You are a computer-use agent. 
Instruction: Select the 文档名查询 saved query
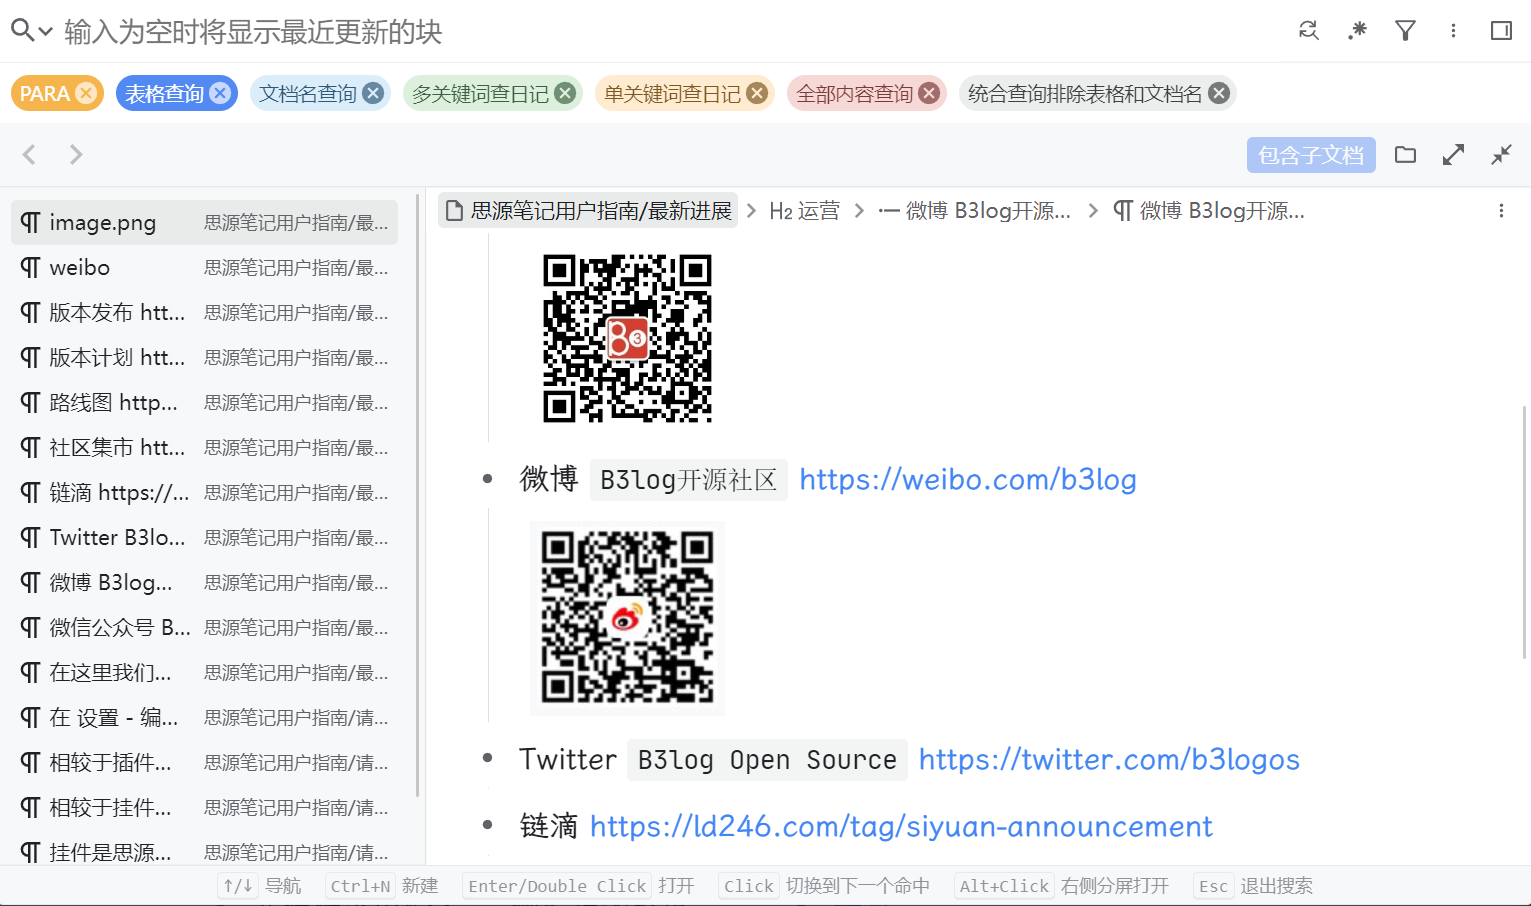308,93
